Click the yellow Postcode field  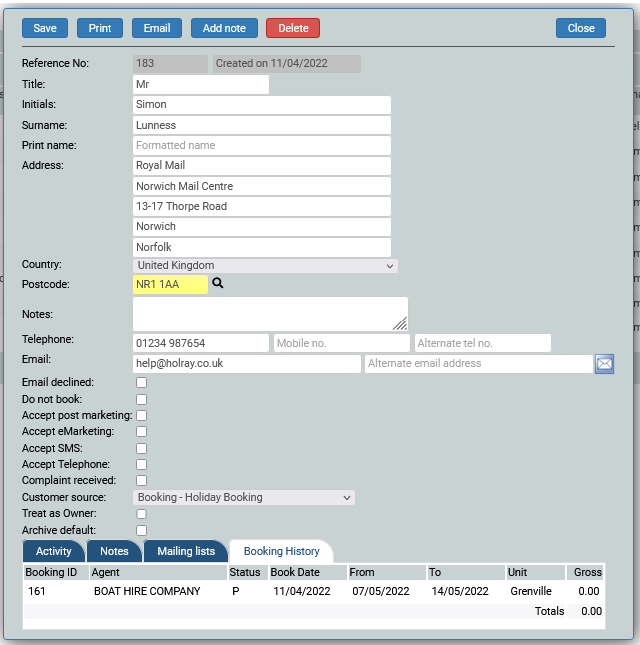pos(170,284)
